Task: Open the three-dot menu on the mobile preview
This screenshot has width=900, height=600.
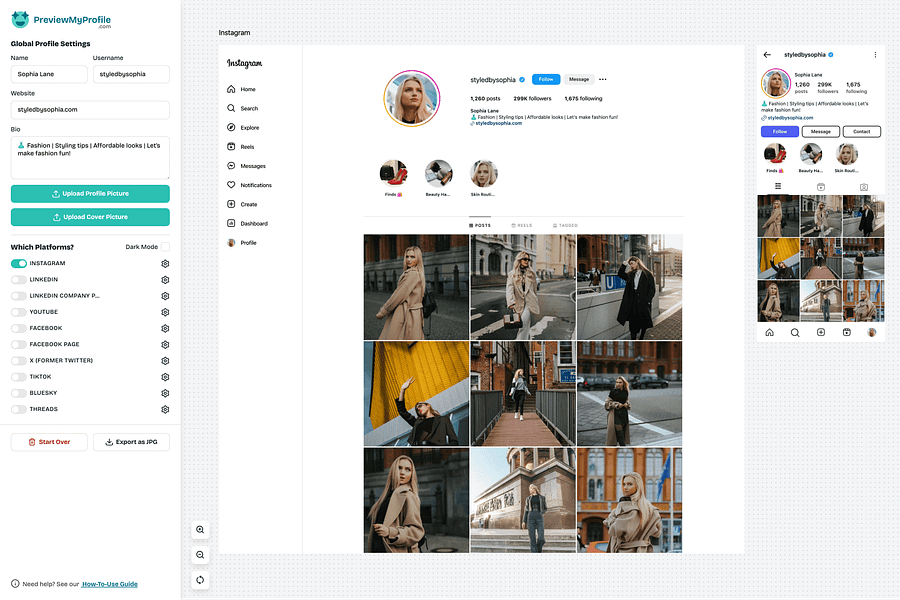Action: 877,54
